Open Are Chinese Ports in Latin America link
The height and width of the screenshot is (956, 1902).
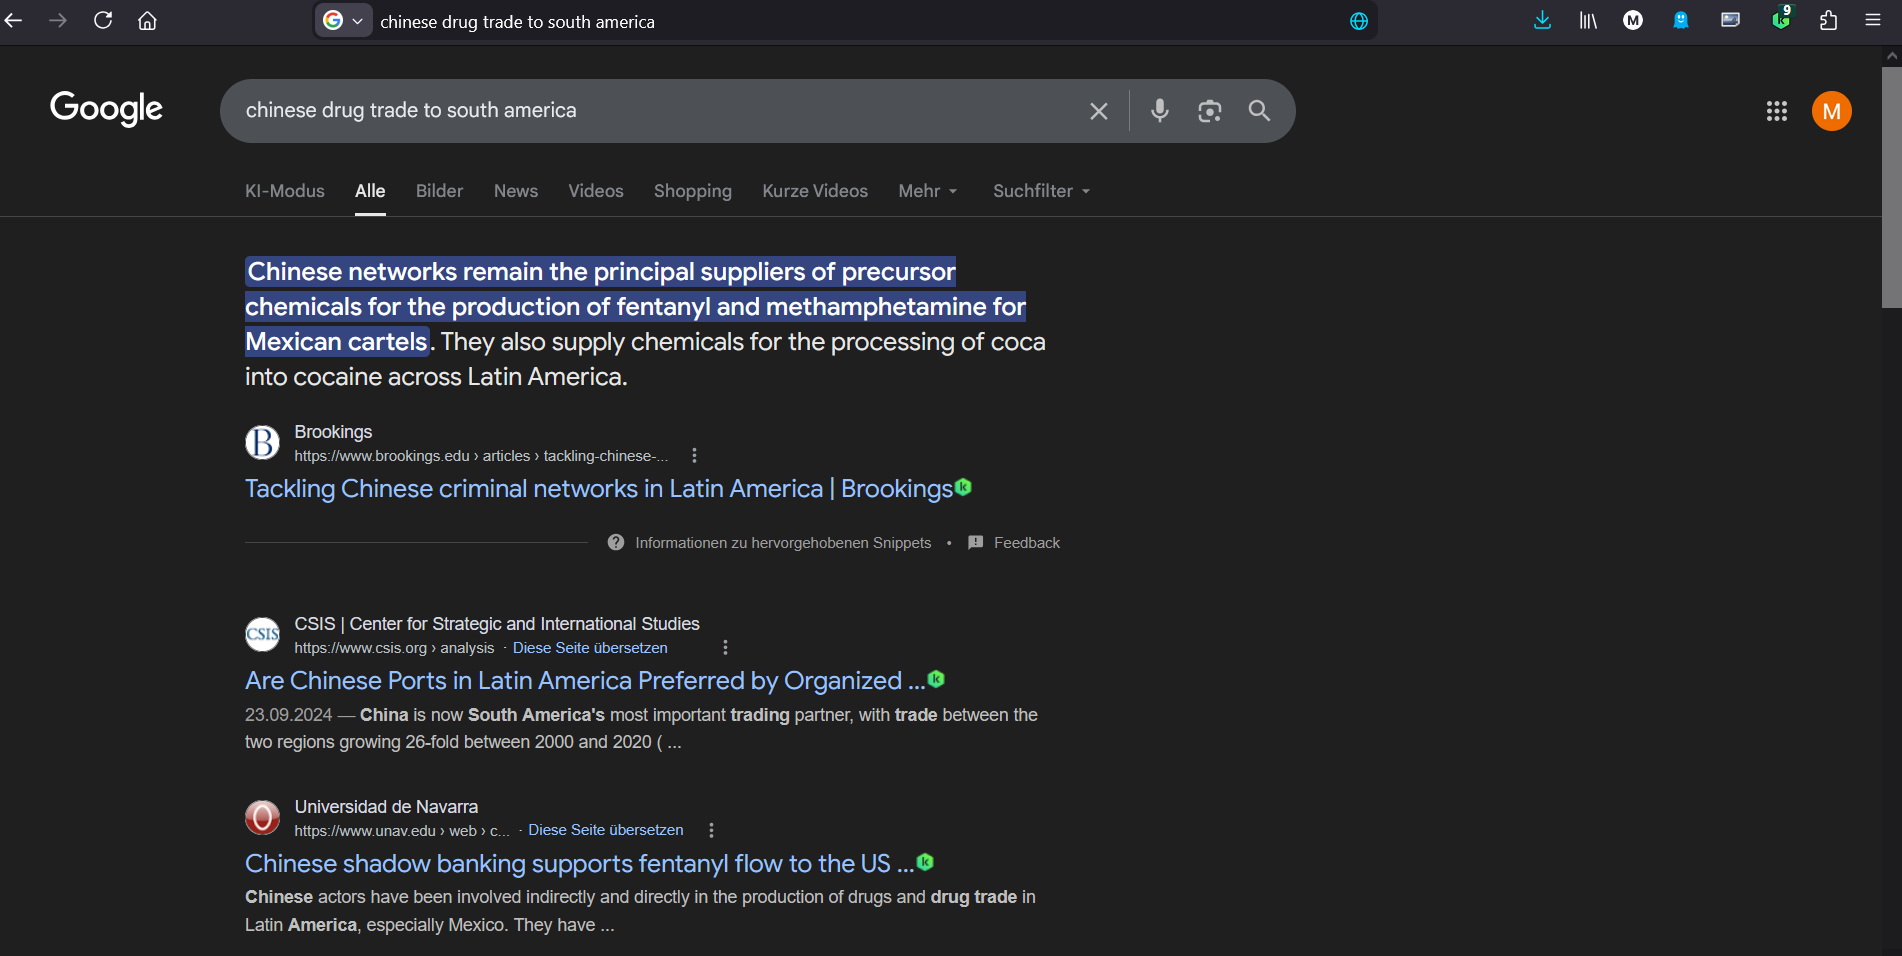coord(585,681)
